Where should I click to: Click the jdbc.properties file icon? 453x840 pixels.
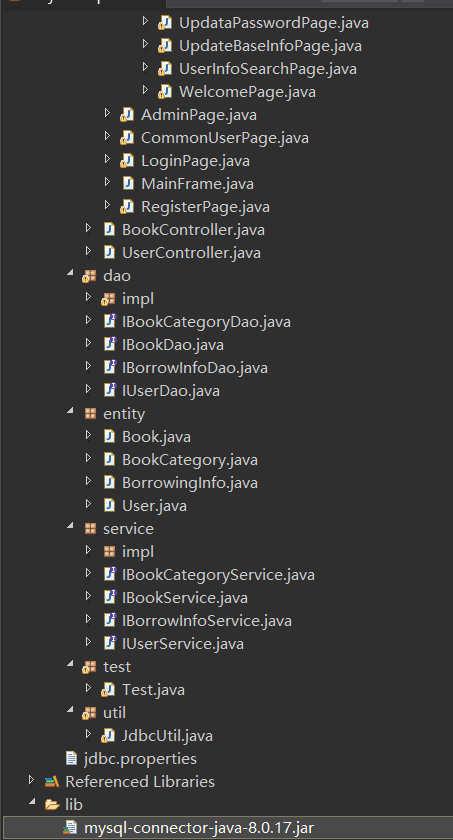click(71, 759)
